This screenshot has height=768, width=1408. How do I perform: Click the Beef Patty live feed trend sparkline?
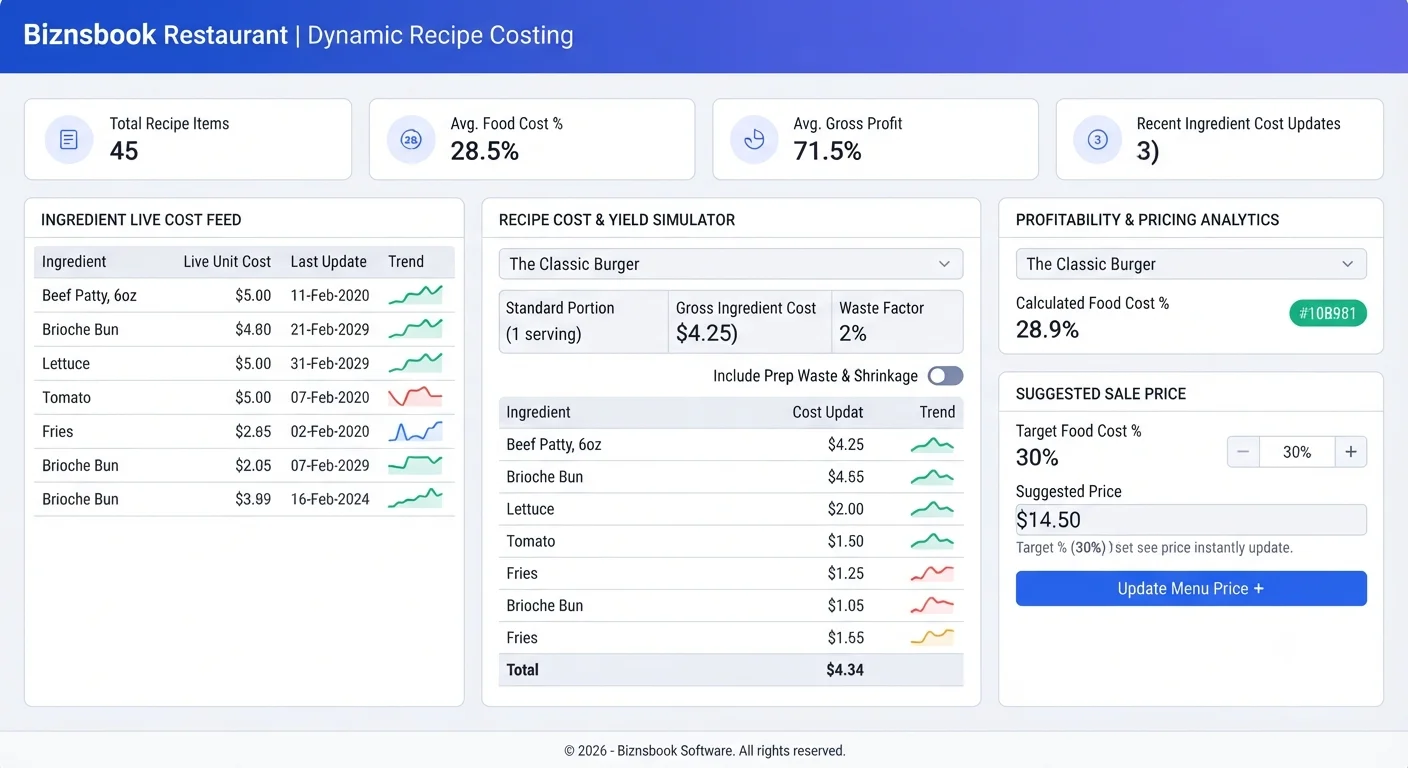coord(415,295)
